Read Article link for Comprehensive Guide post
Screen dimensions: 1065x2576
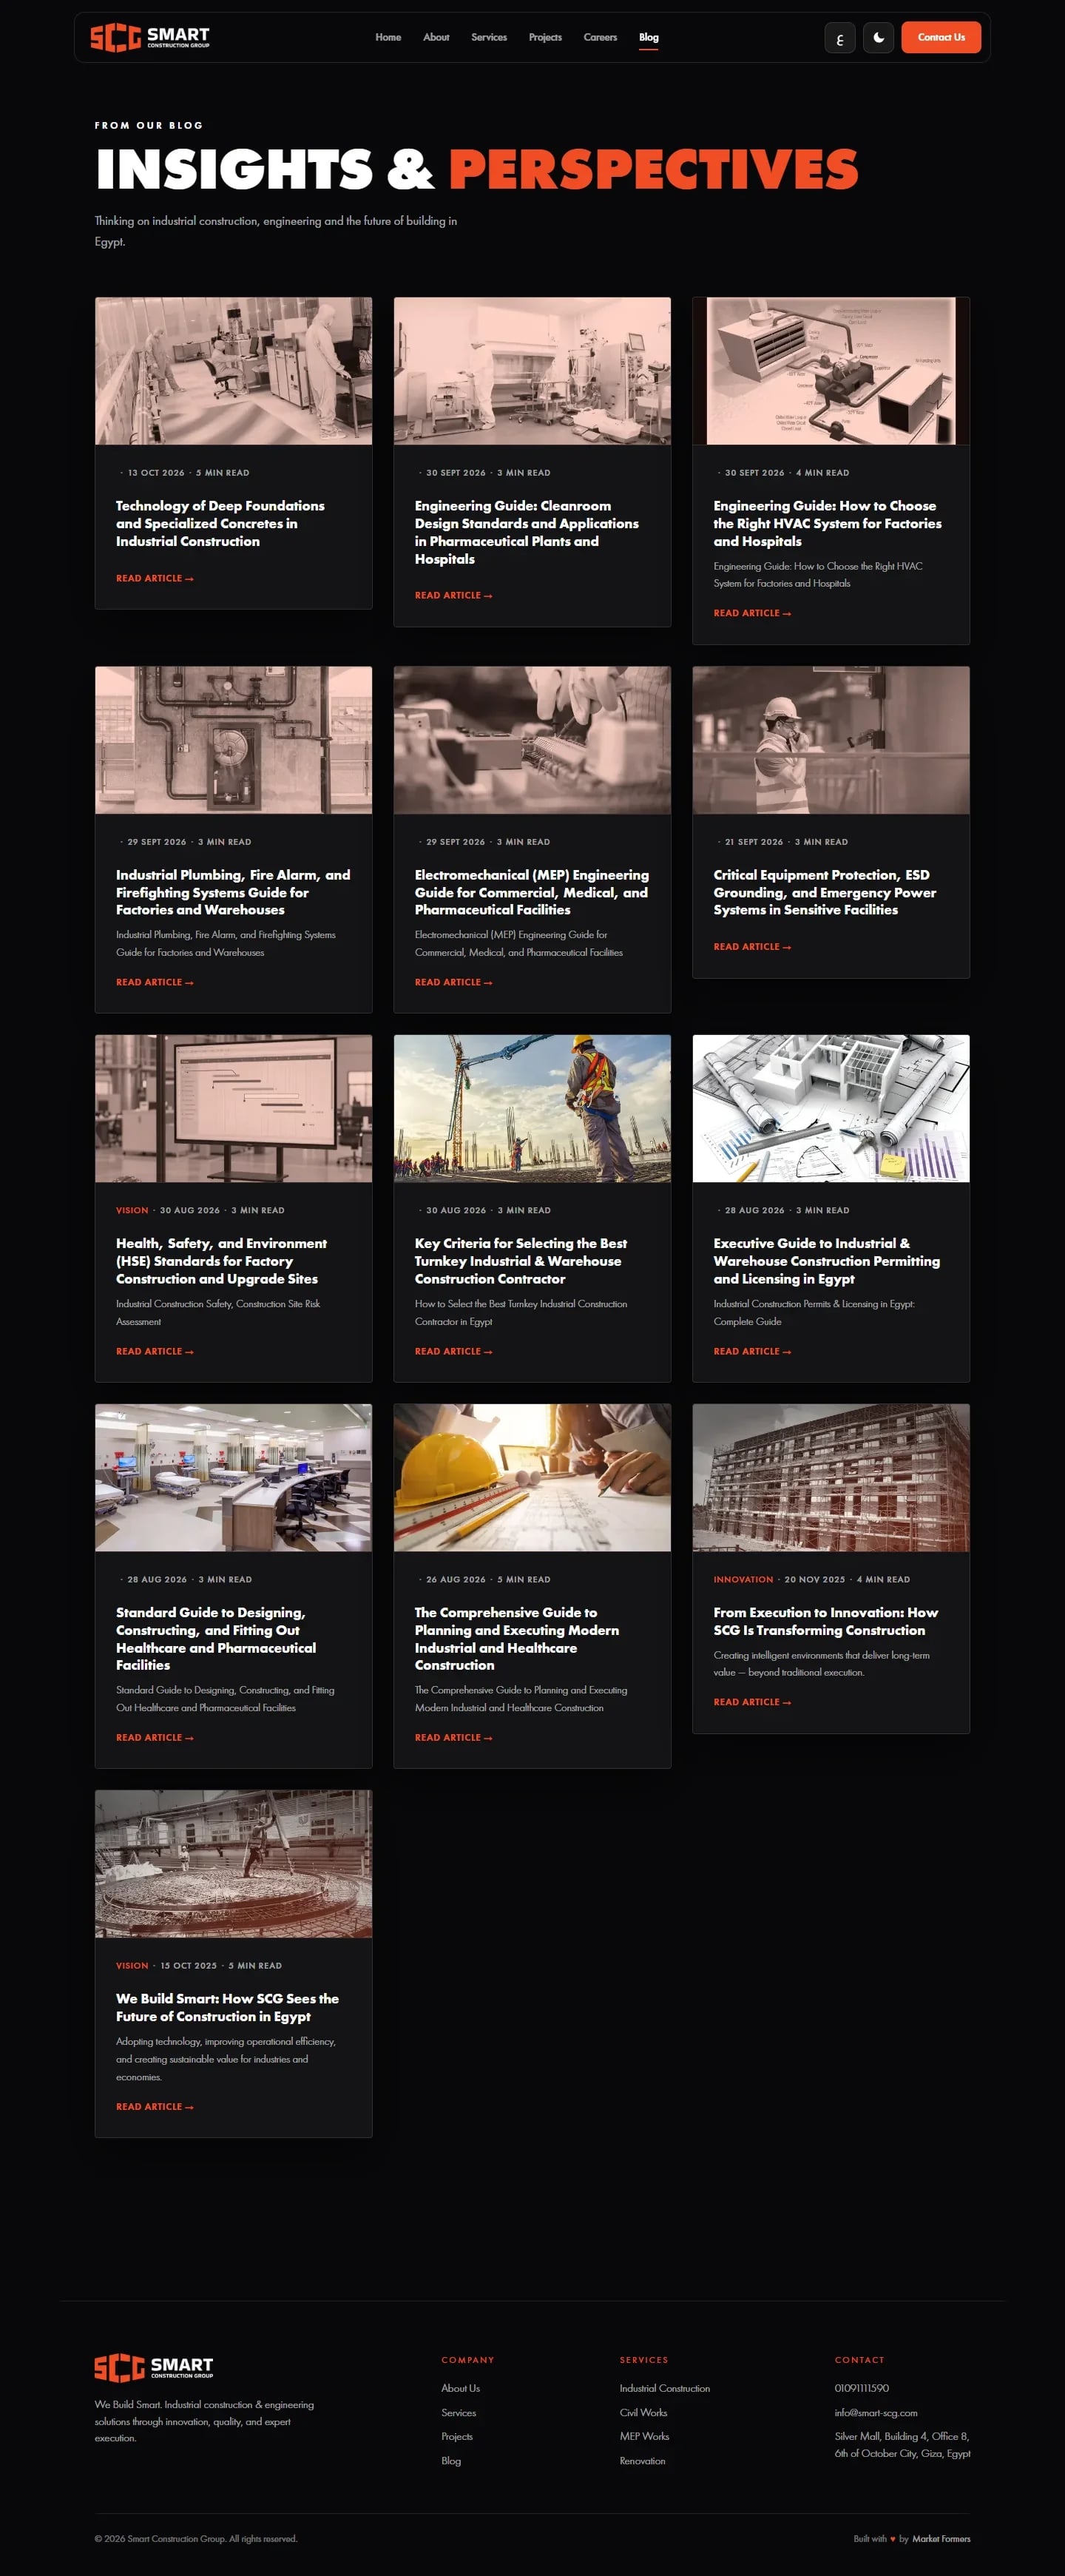click(x=454, y=1738)
